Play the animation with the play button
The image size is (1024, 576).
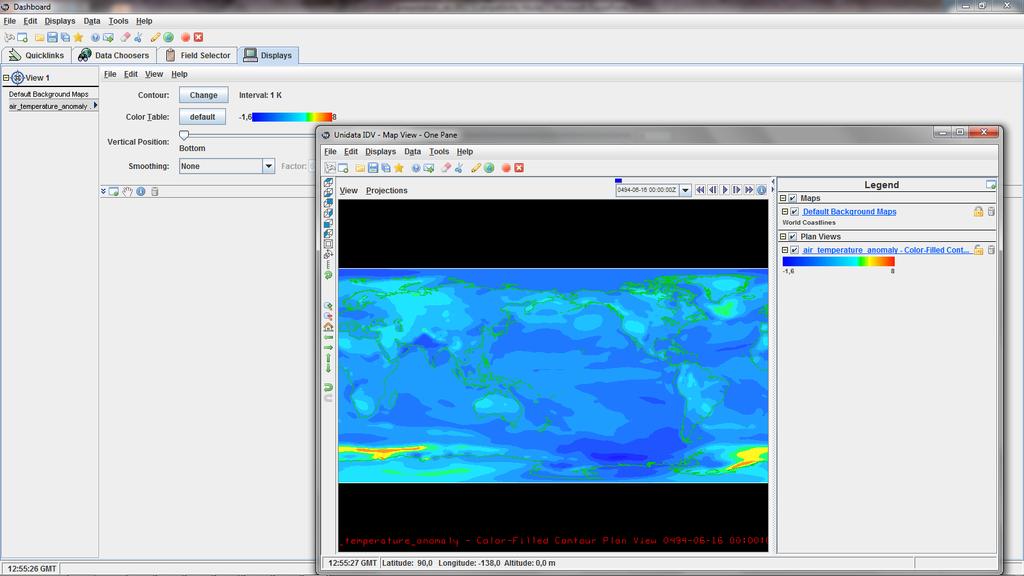(x=724, y=190)
